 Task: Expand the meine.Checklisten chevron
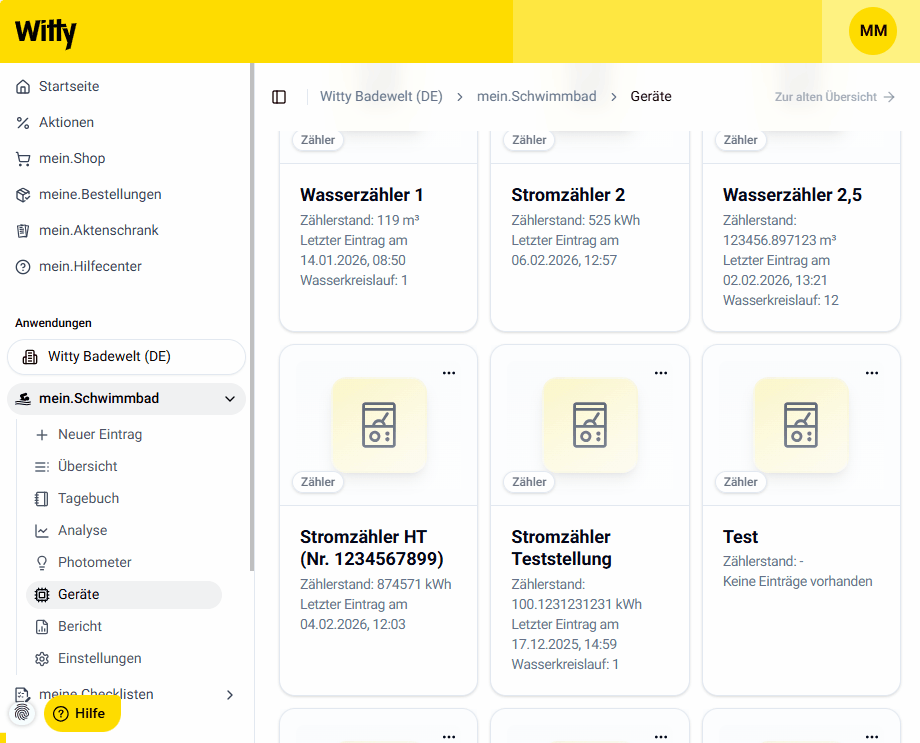[x=230, y=695]
